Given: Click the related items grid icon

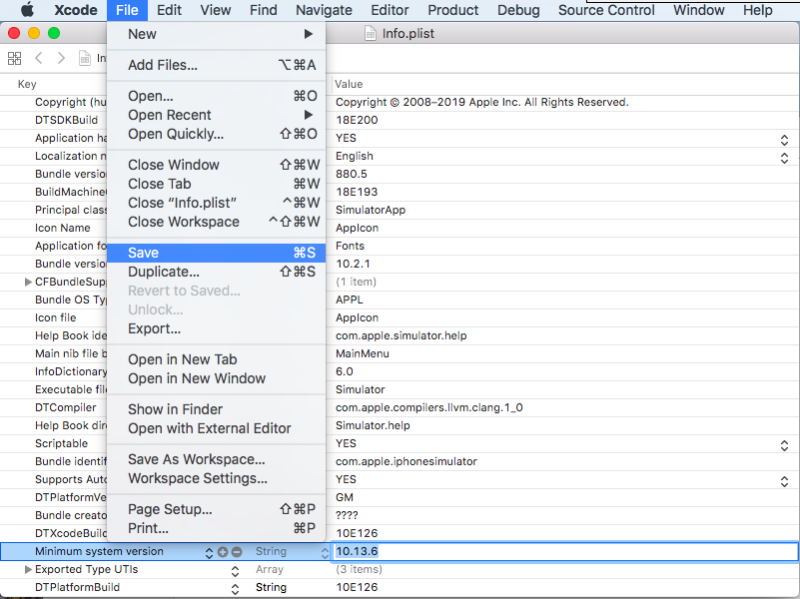Looking at the screenshot, I should tap(15, 58).
